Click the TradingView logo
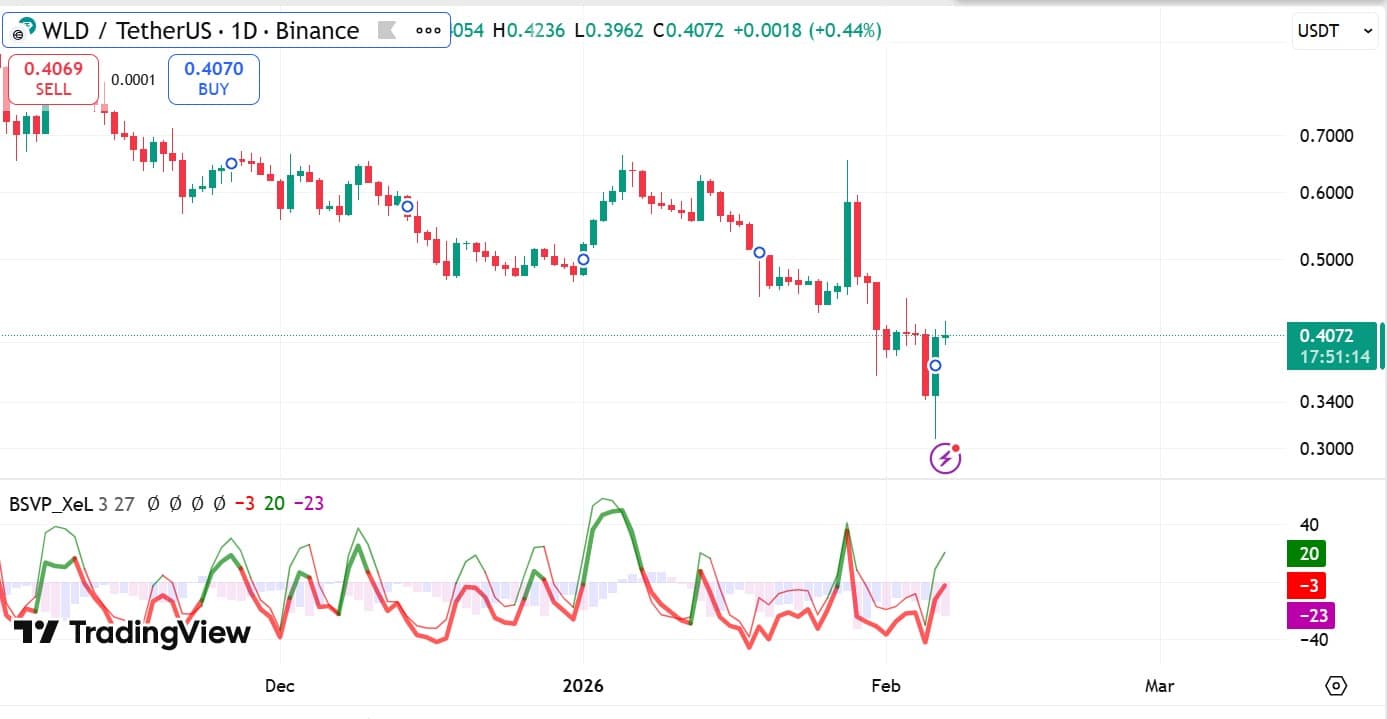 (x=132, y=632)
